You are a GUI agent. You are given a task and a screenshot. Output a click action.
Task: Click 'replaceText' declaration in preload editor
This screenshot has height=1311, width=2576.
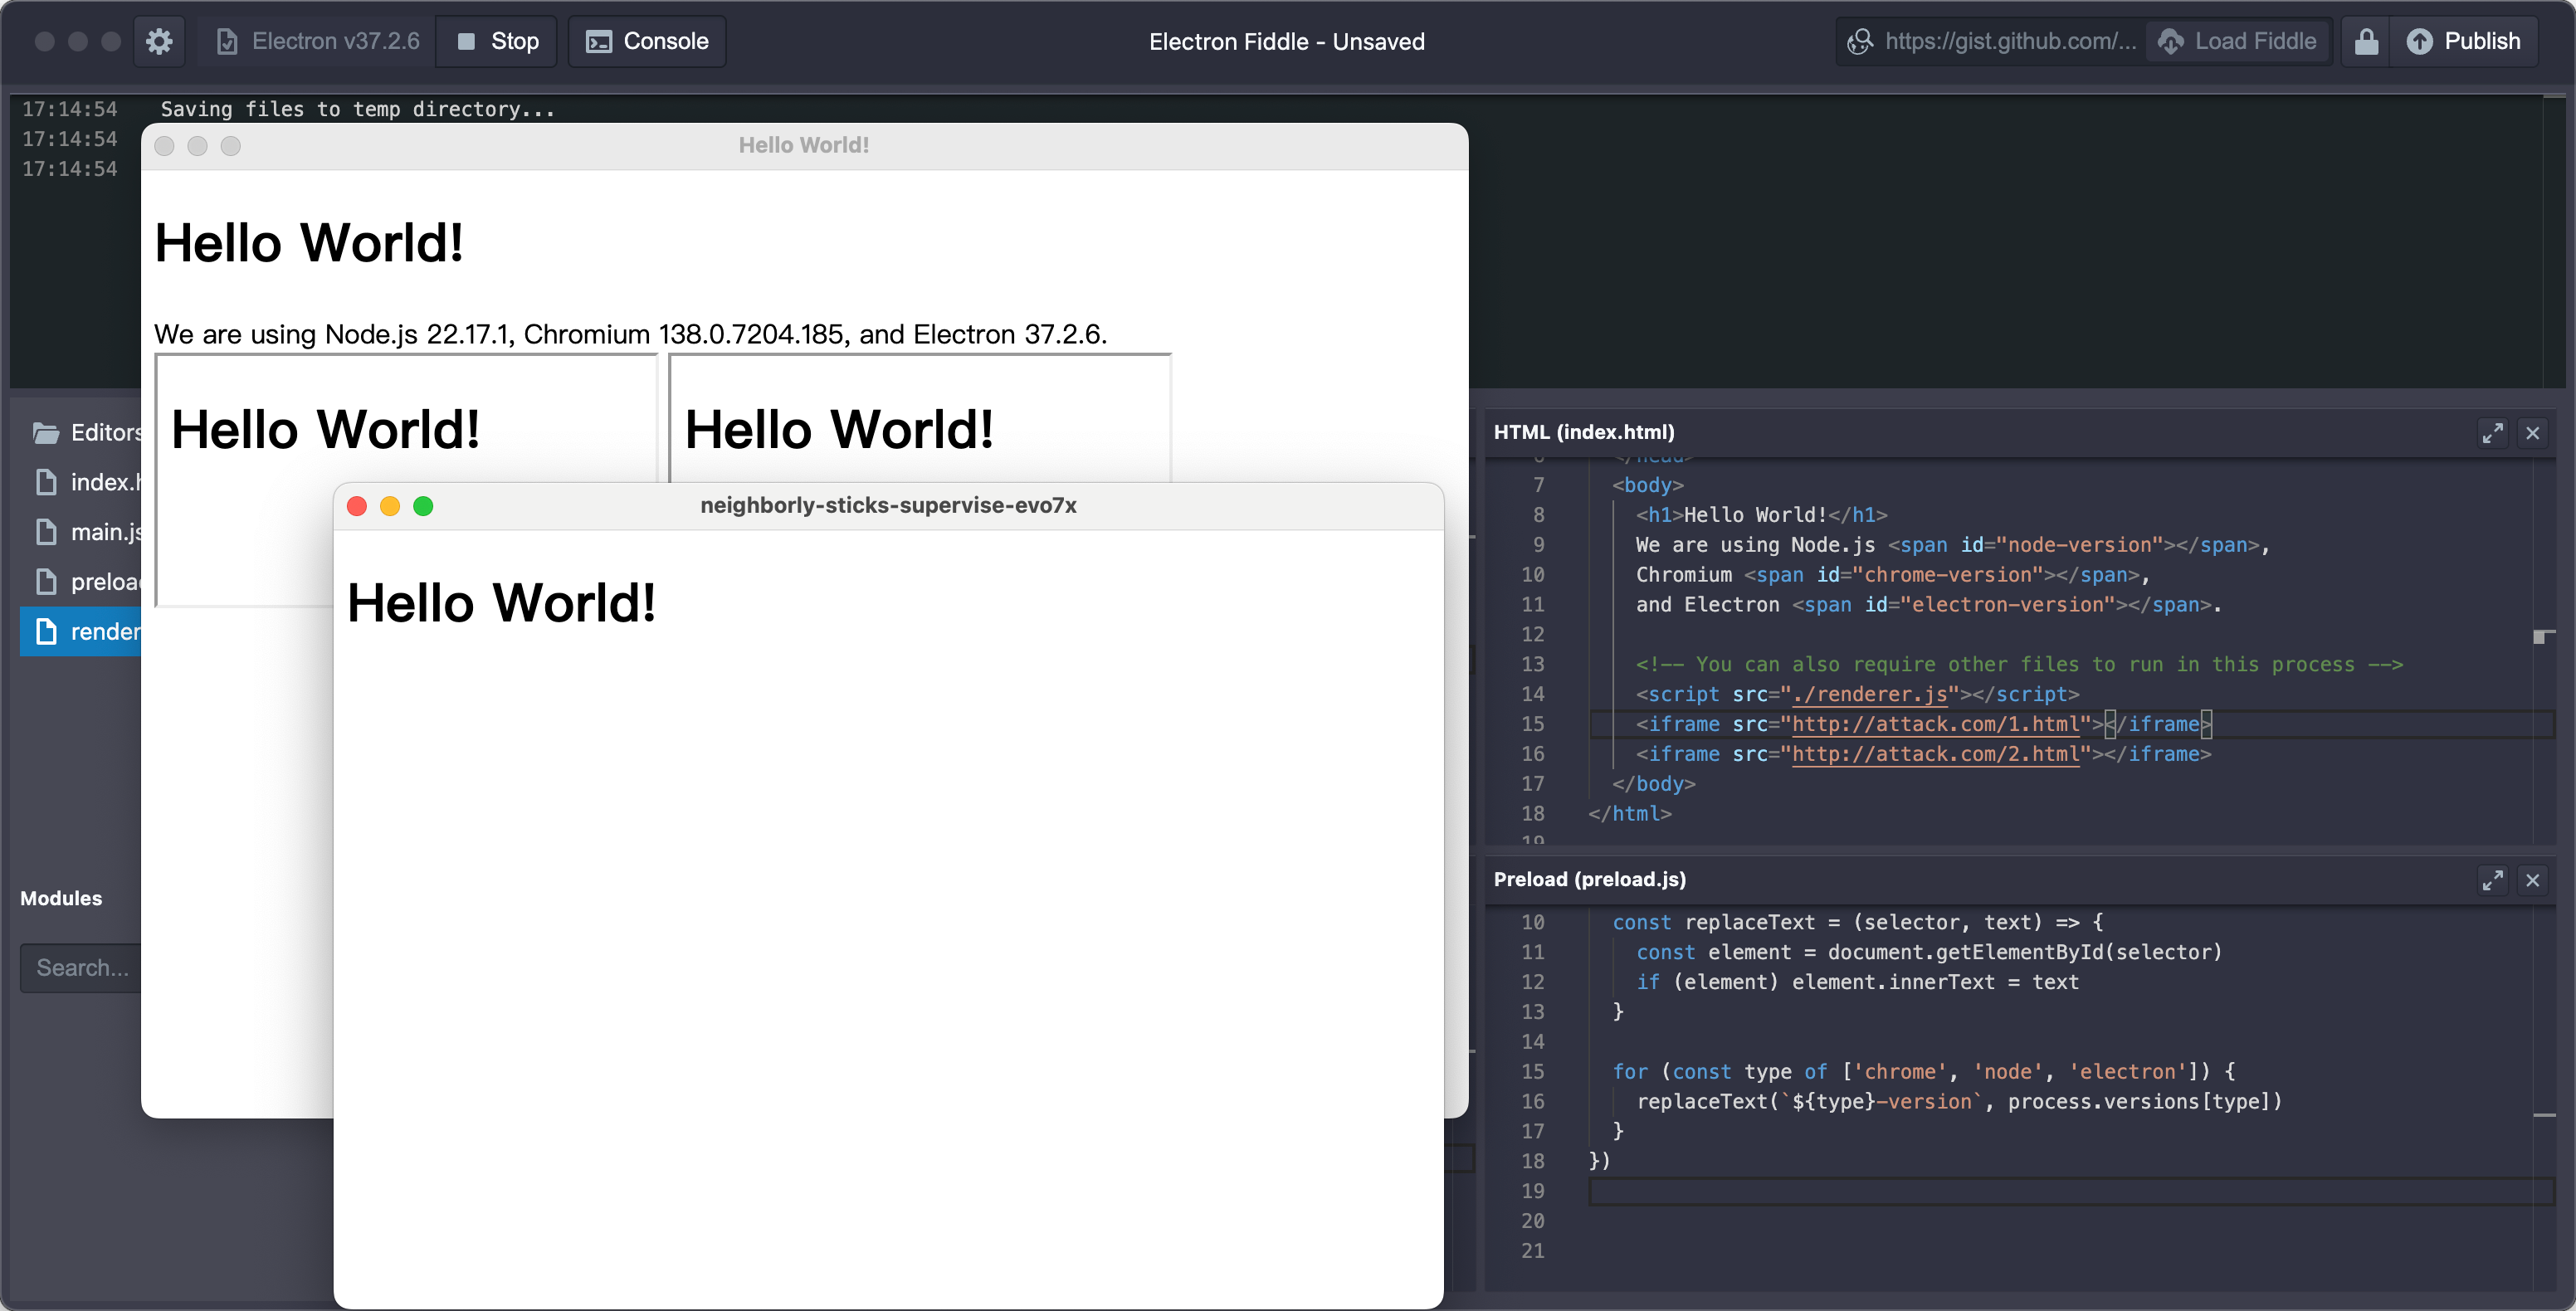click(x=1749, y=922)
